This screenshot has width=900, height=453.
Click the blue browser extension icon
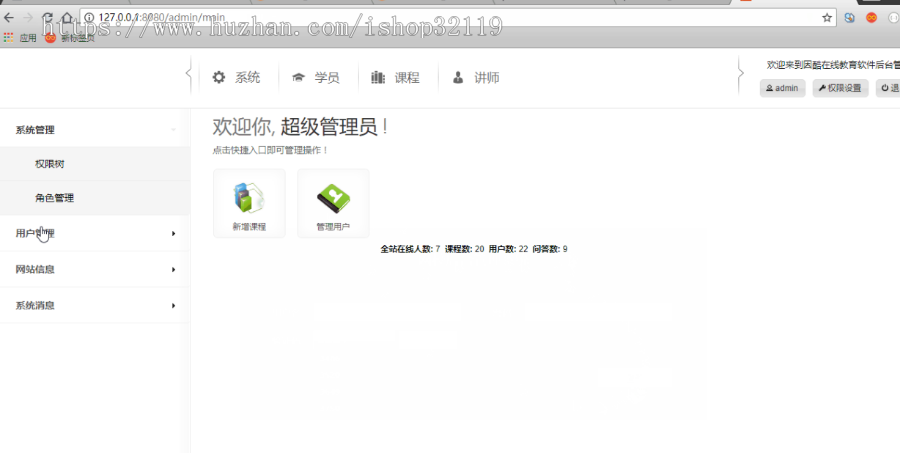click(x=849, y=18)
